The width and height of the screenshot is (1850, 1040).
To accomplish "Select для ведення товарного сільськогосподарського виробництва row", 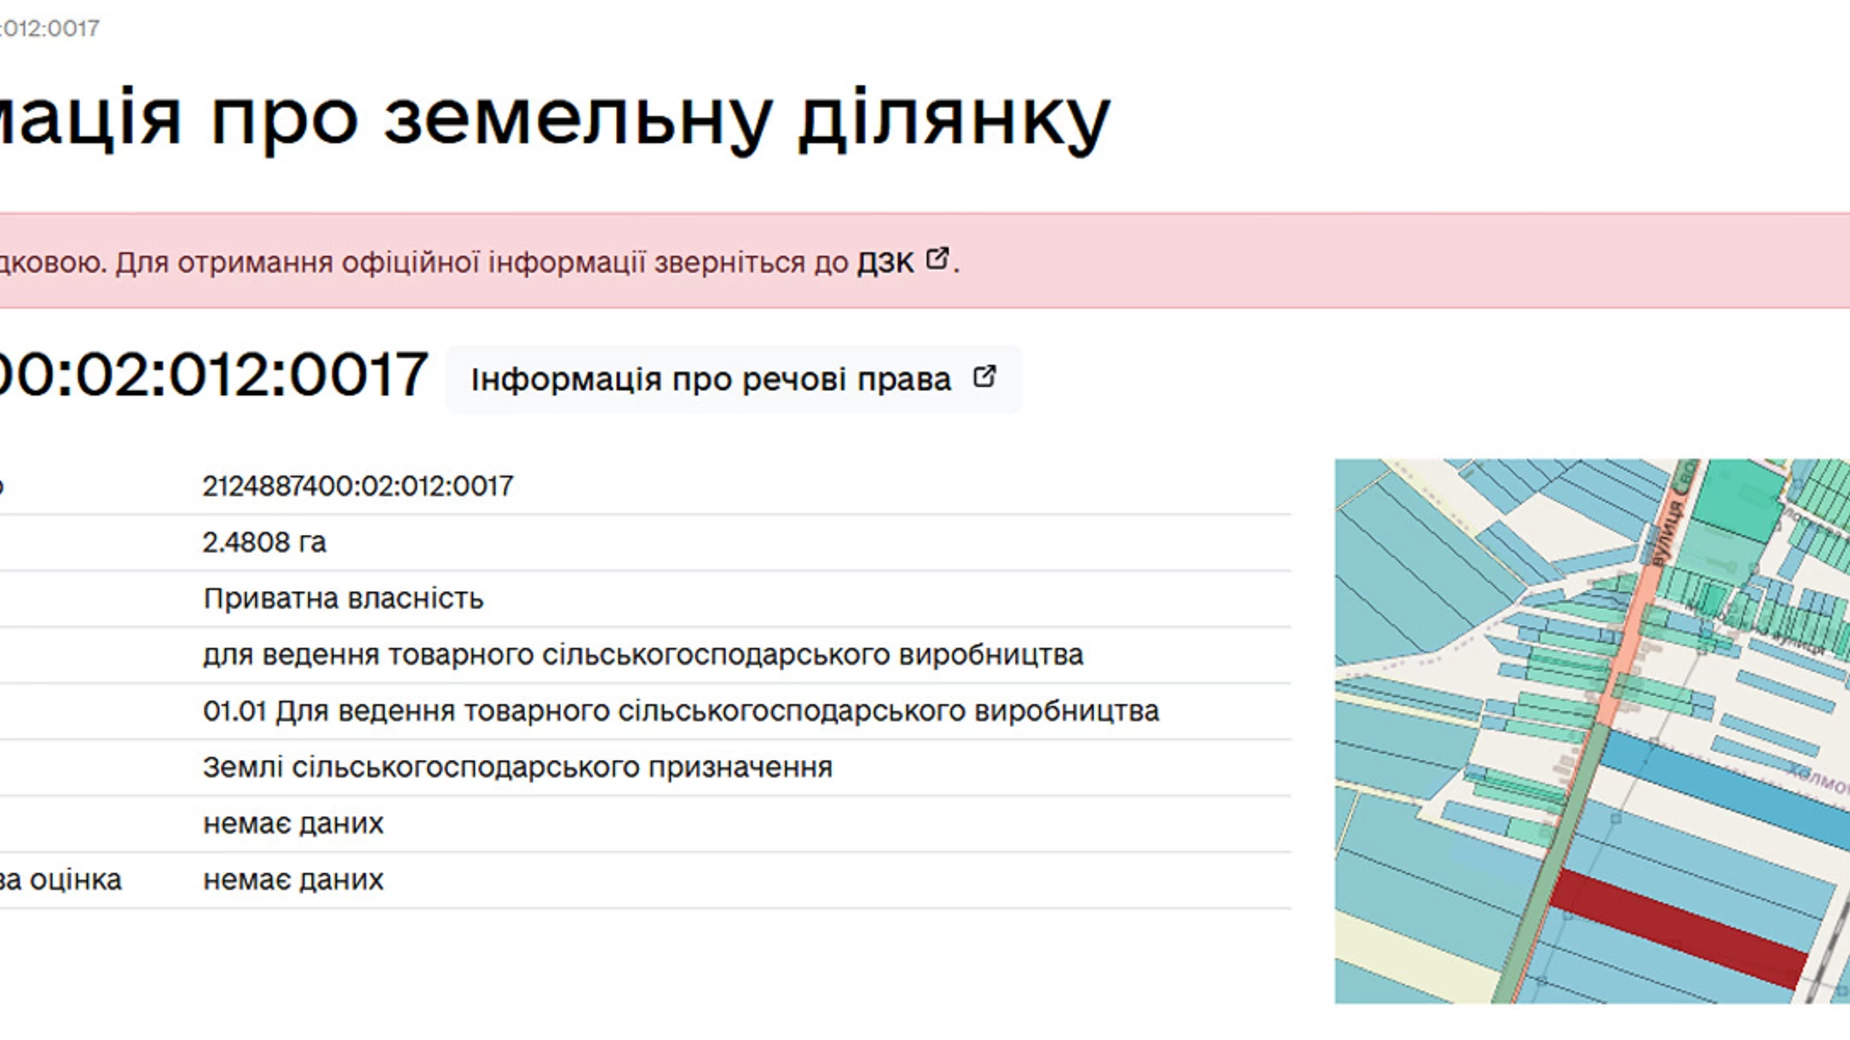I will [x=643, y=655].
